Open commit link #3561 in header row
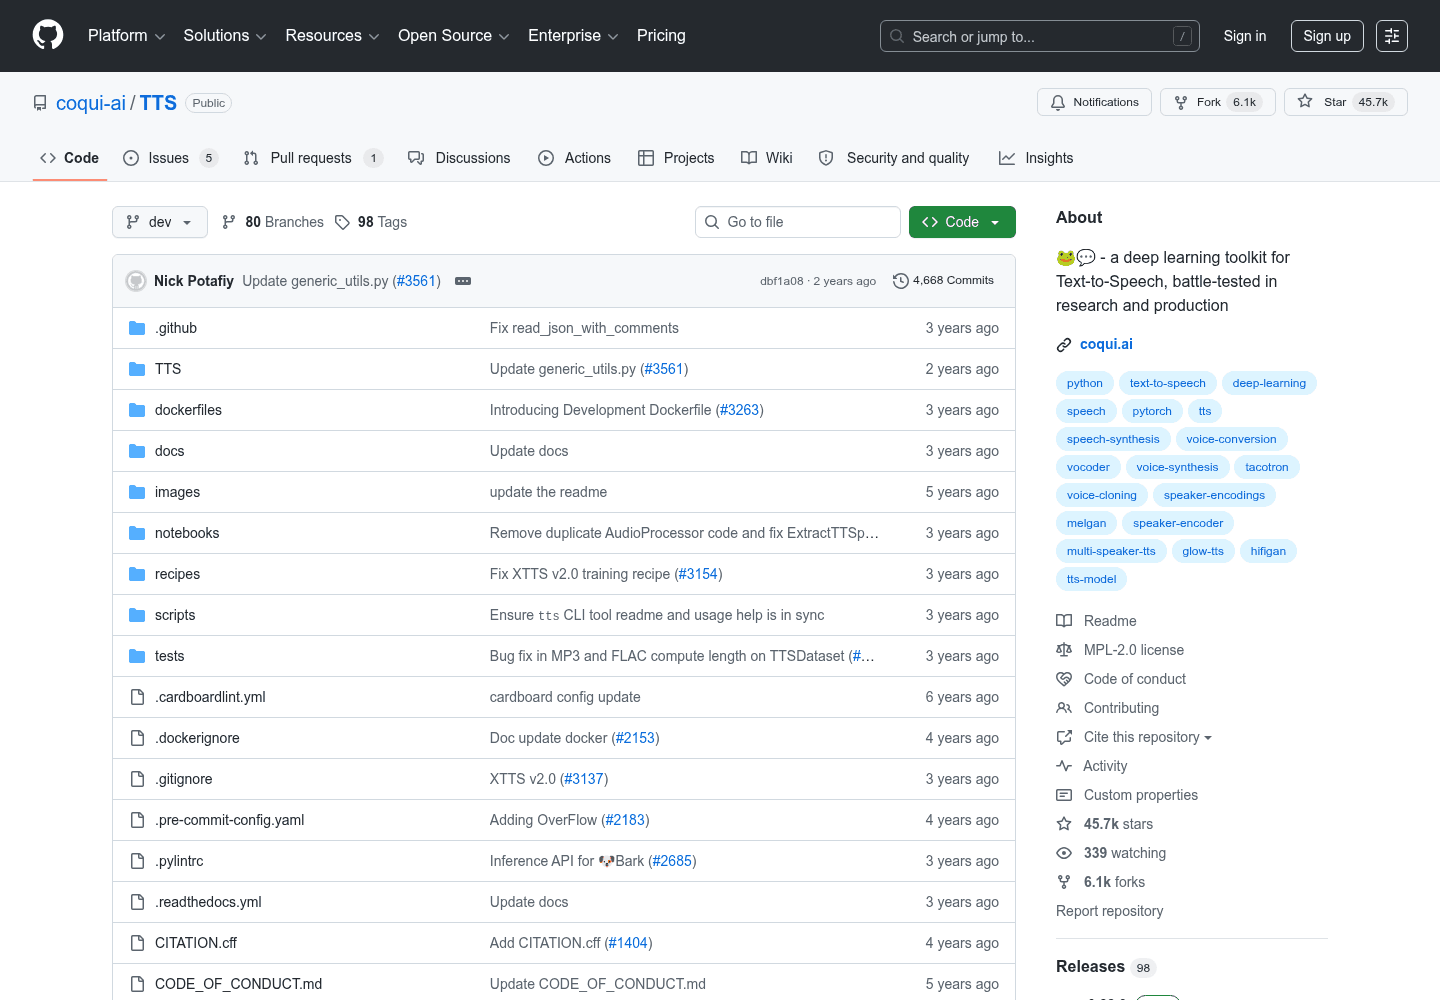The image size is (1440, 1000). tap(416, 281)
